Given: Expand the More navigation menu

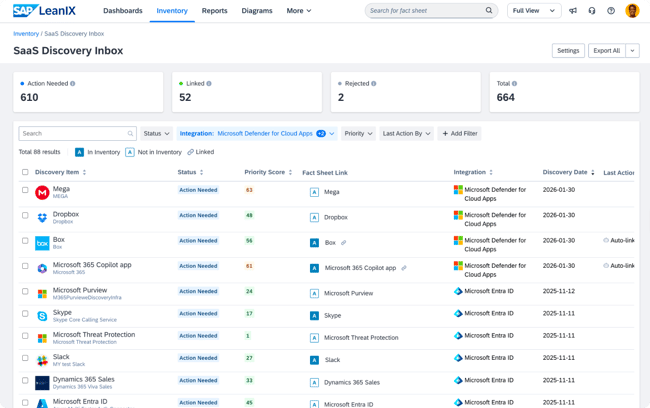Looking at the screenshot, I should pos(299,11).
